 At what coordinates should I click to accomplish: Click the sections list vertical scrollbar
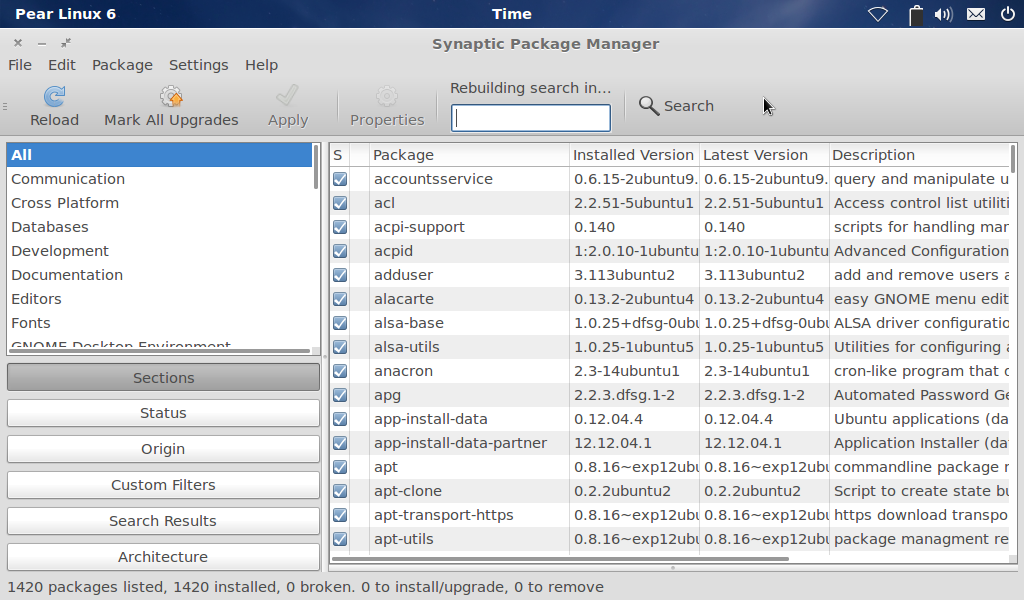[316, 167]
